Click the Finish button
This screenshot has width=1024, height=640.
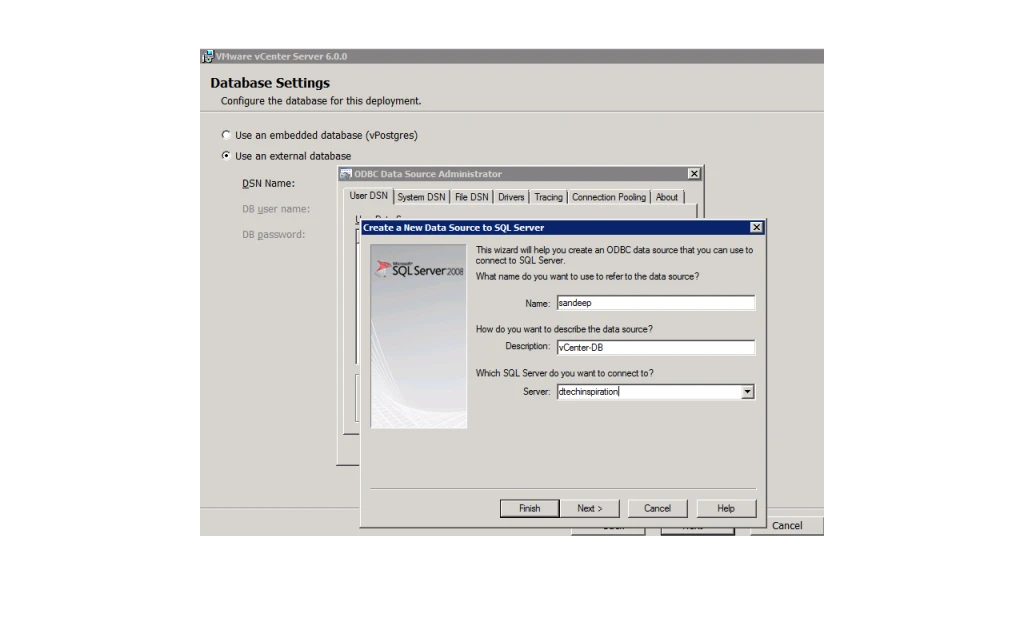click(x=530, y=508)
